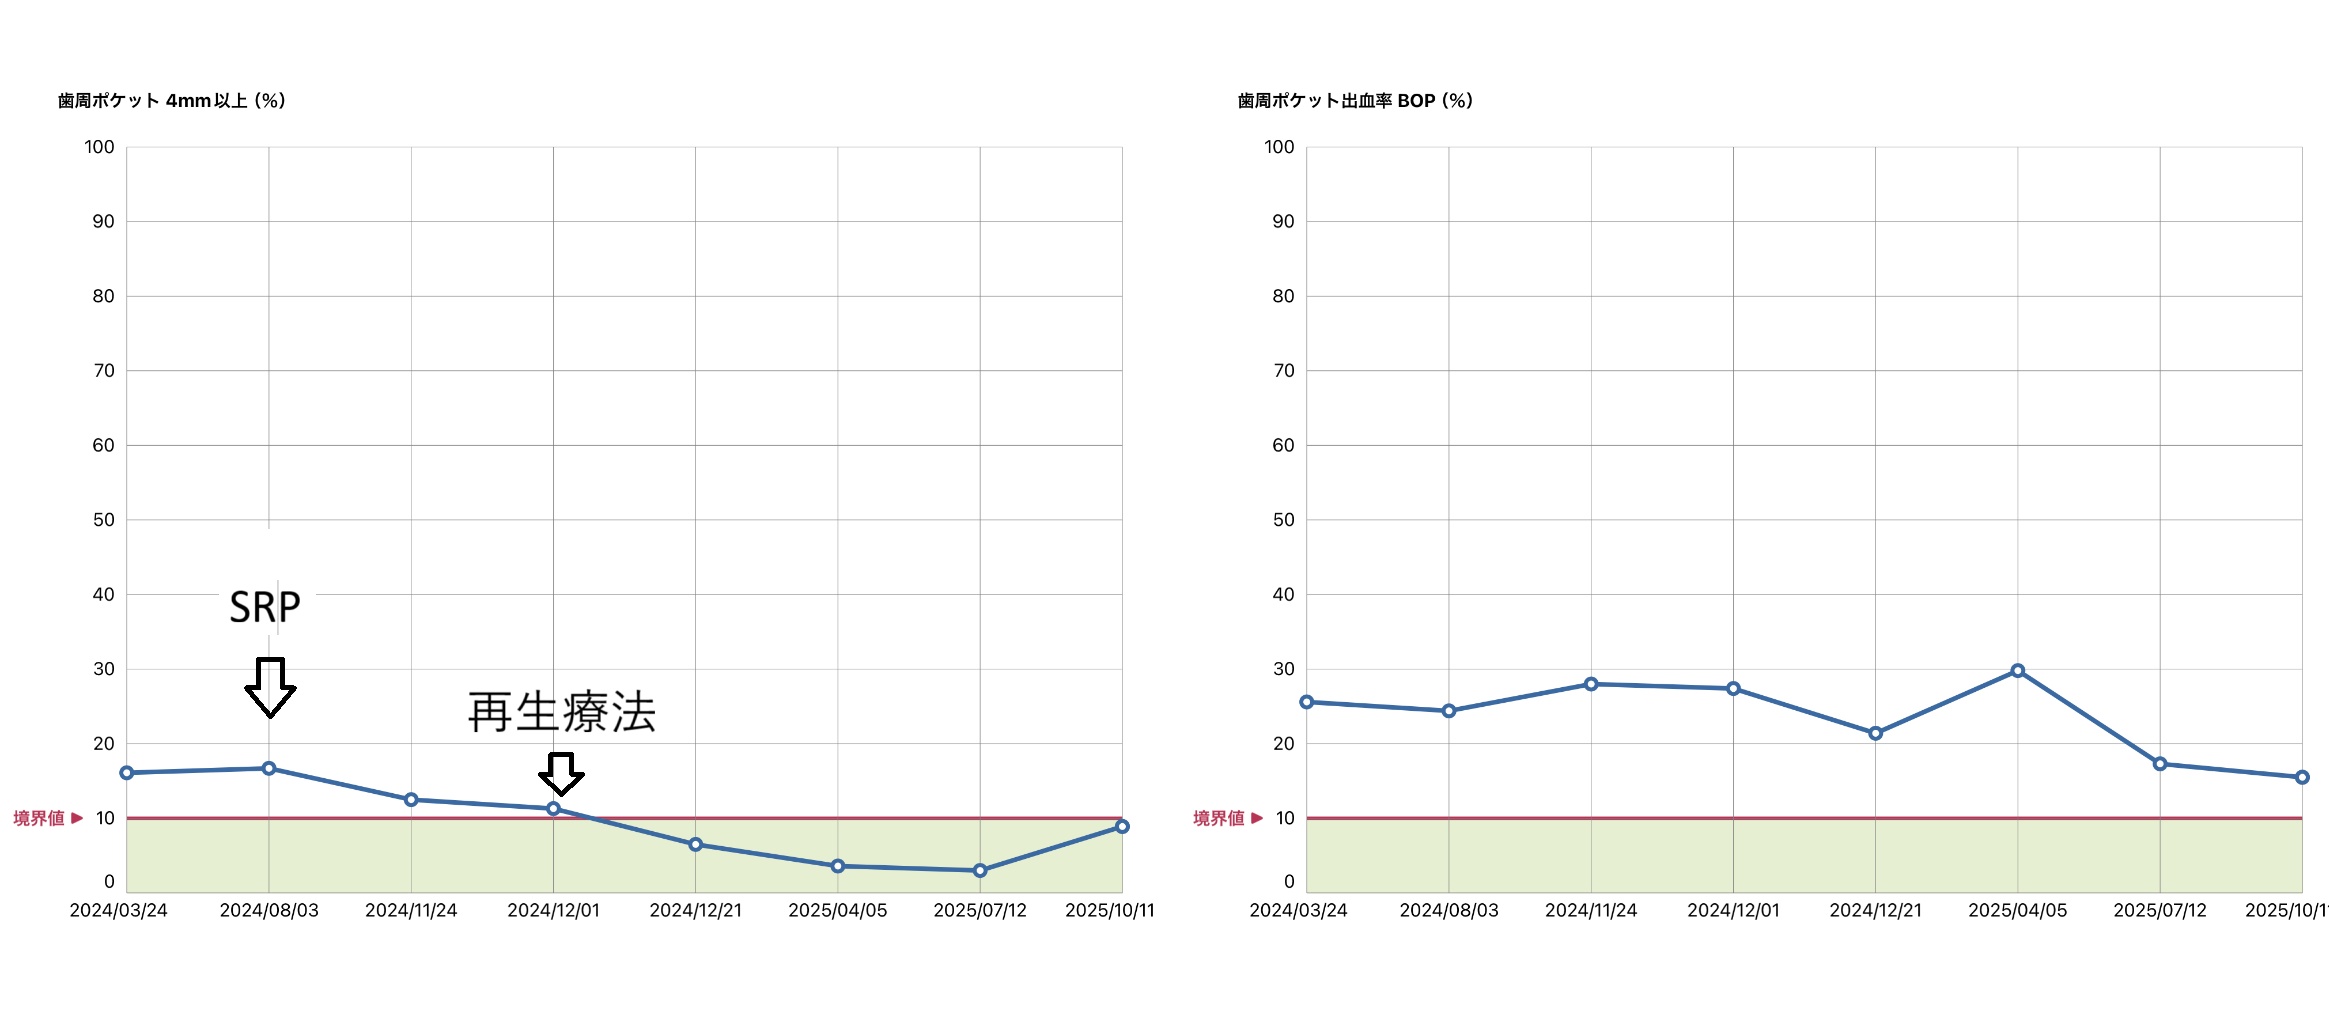Select 2024/12/21 data point on pocket-depth chart

click(x=696, y=845)
